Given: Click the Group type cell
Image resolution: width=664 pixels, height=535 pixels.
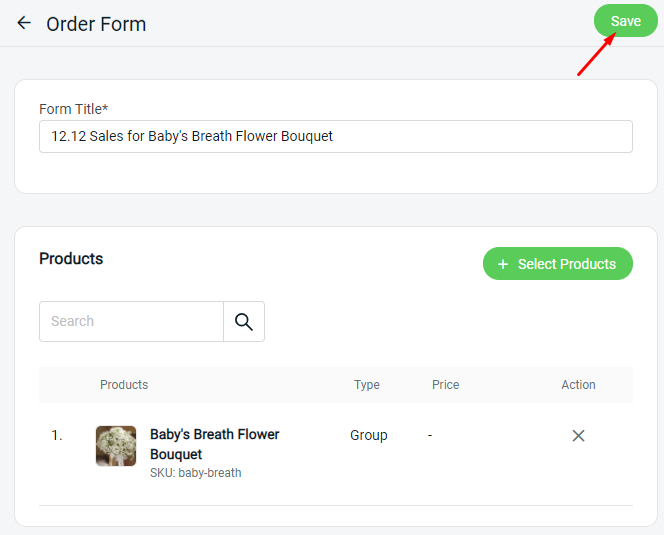Looking at the screenshot, I should click(x=369, y=435).
